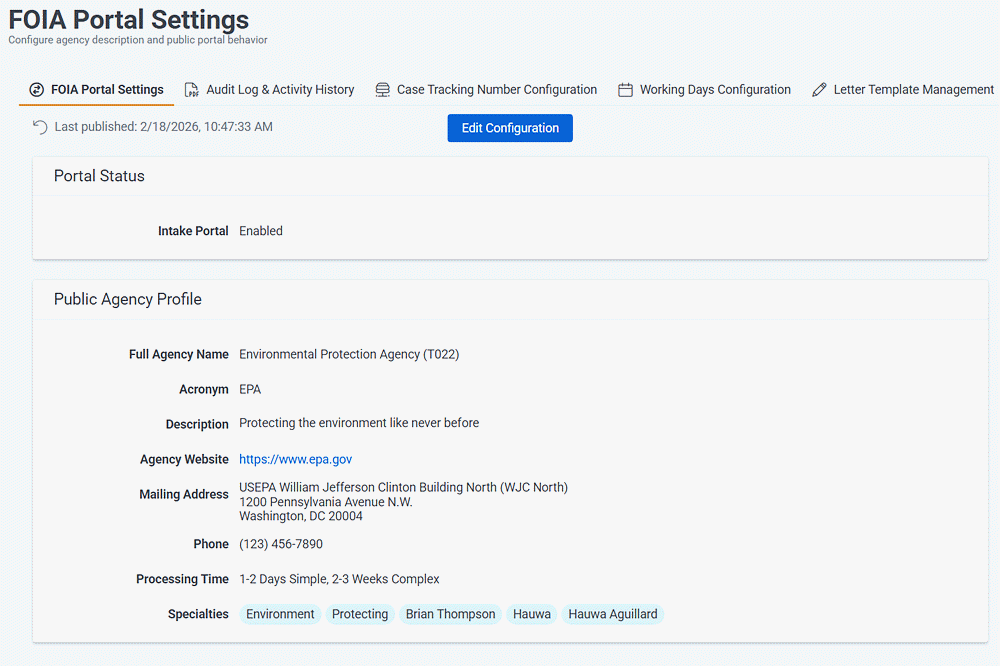Click the Brian Thompson specialty tag
Viewport: 1000px width, 666px height.
[x=451, y=613]
